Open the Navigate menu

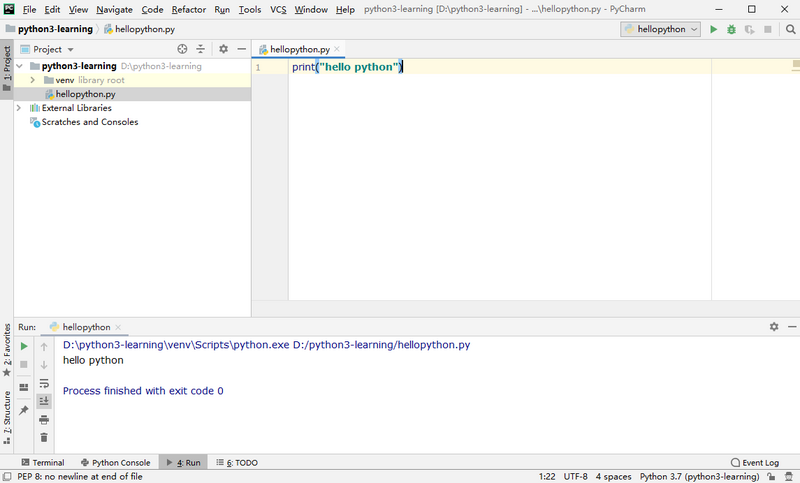click(114, 9)
